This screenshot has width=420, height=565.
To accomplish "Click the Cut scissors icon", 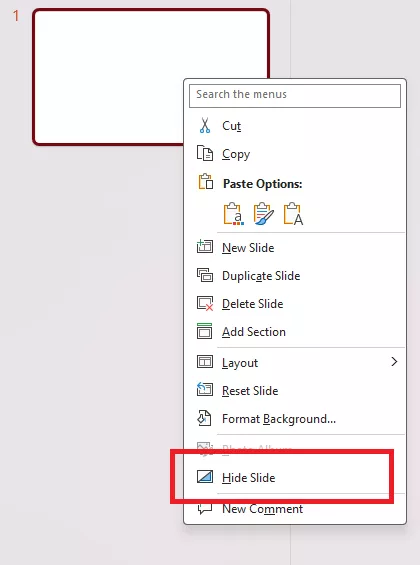I will pos(205,126).
